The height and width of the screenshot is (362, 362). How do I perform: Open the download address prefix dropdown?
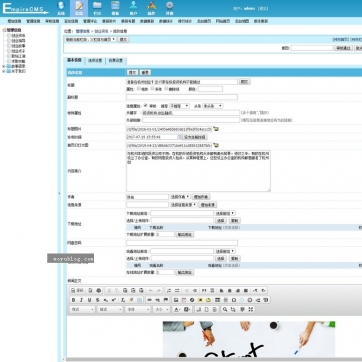225,213
